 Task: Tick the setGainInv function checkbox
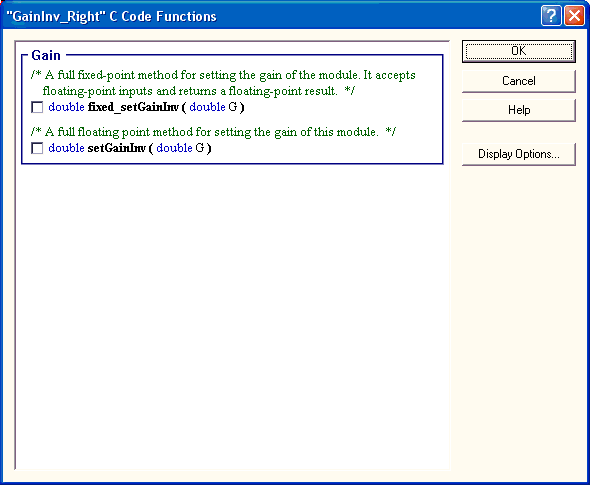[x=37, y=148]
